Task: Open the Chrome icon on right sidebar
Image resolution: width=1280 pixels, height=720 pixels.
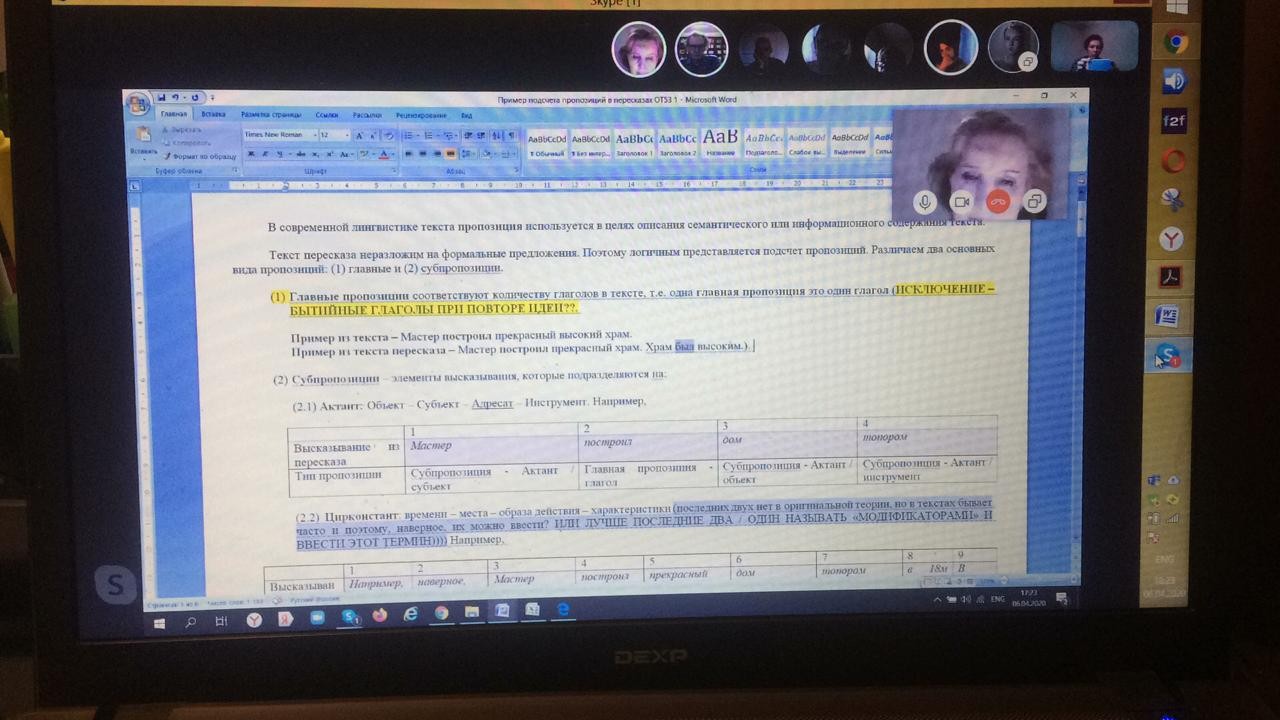Action: pos(1174,42)
